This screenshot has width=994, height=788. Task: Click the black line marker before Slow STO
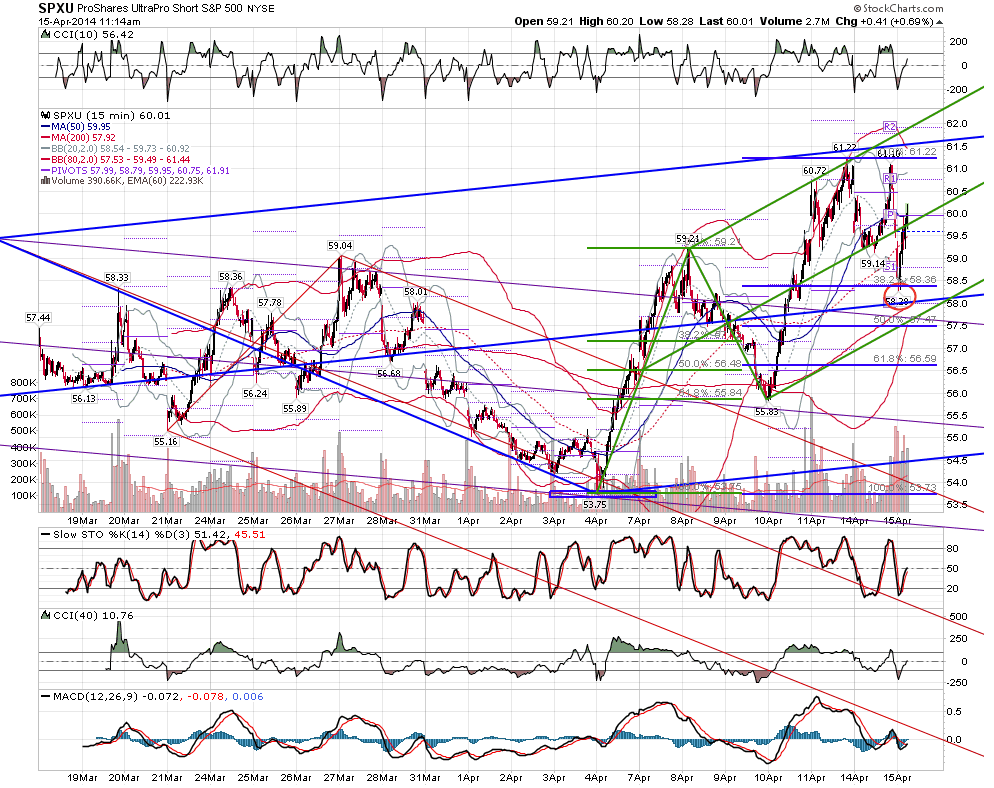[x=45, y=534]
